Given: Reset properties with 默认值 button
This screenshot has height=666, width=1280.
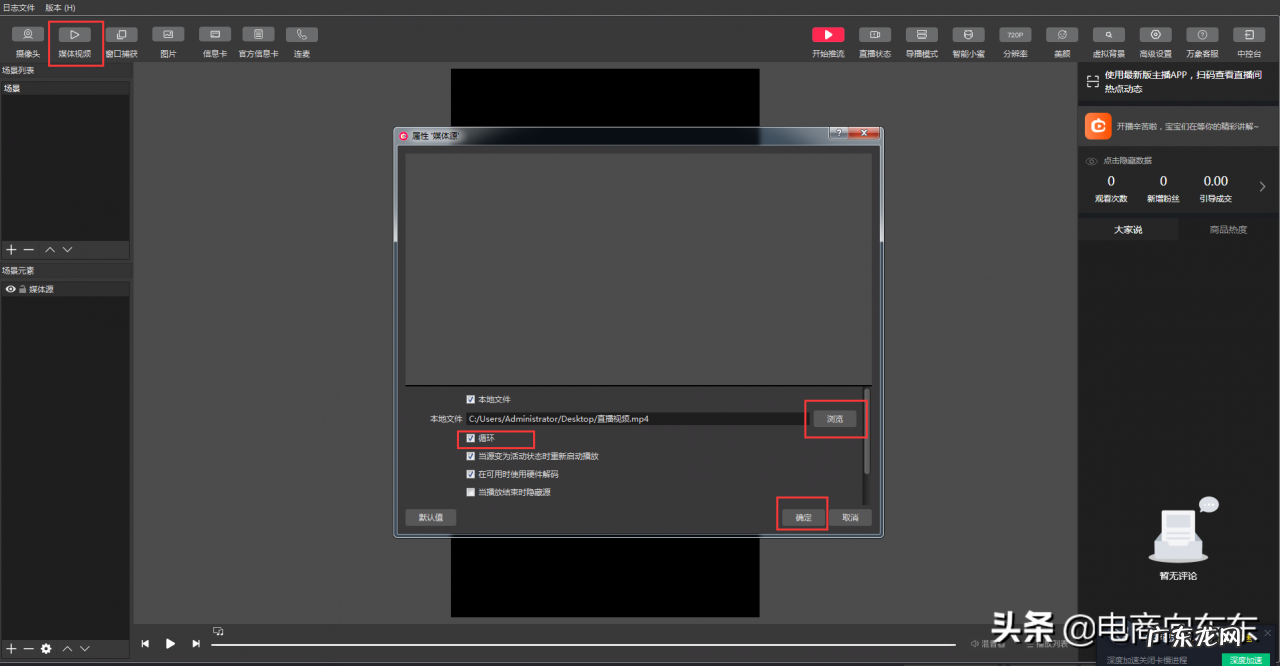Looking at the screenshot, I should click(x=431, y=518).
